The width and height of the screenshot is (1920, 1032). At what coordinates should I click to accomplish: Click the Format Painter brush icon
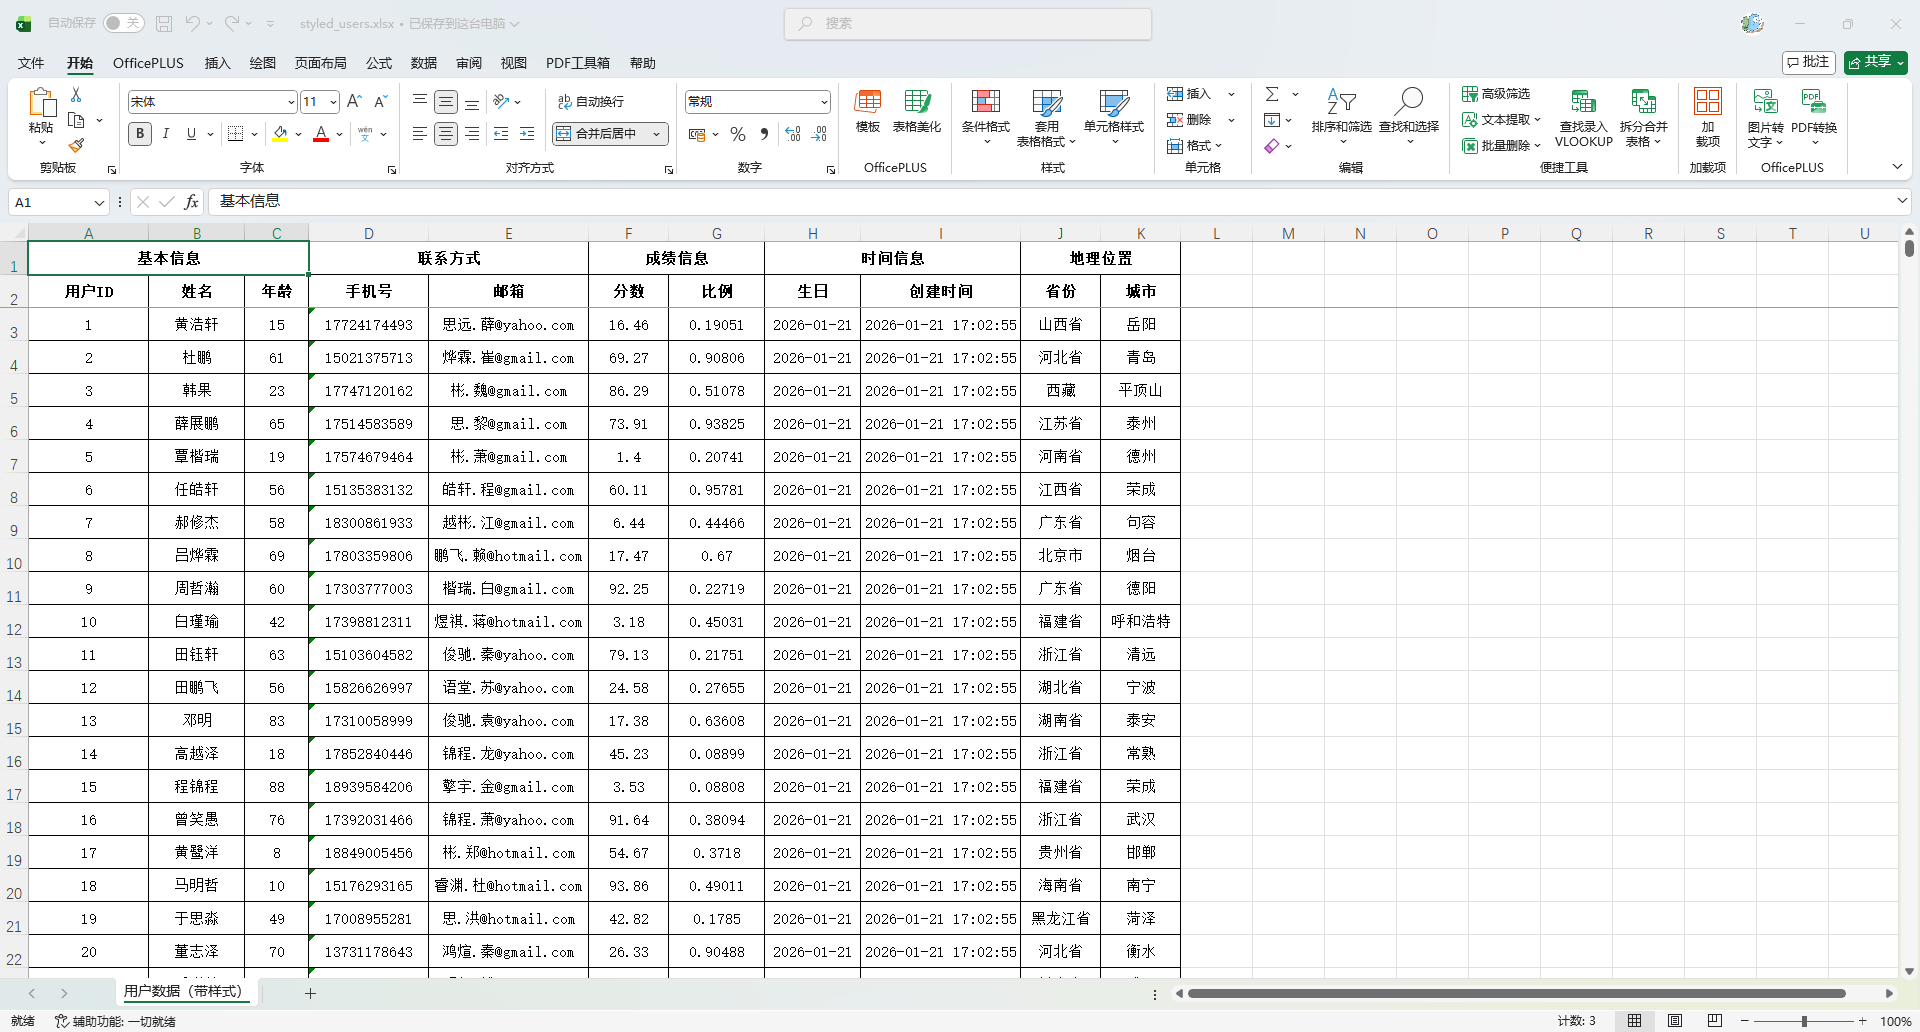76,146
